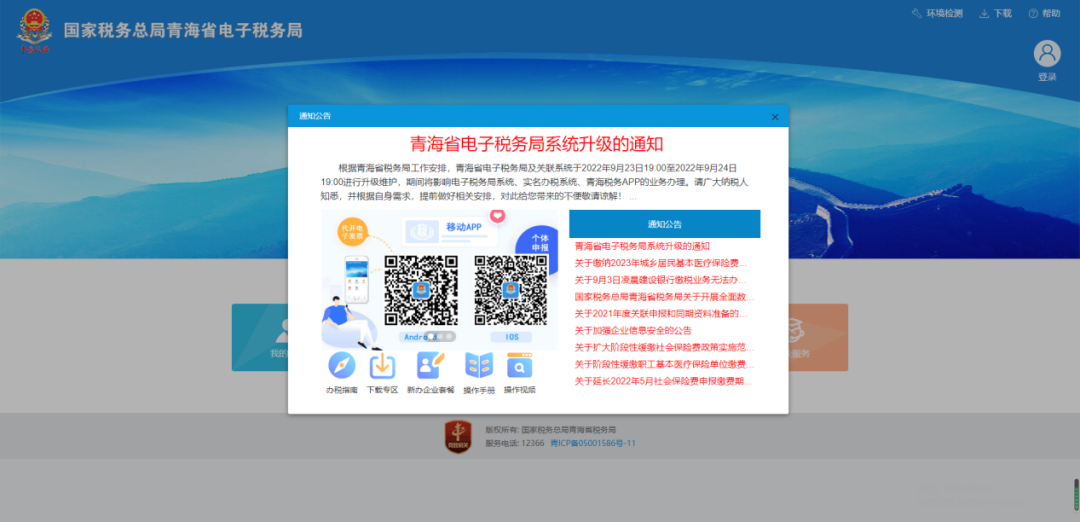The image size is (1080, 522).
Task: Open notice 关于阶段性缓缴职工基本医疗保险
Action: 665,364
